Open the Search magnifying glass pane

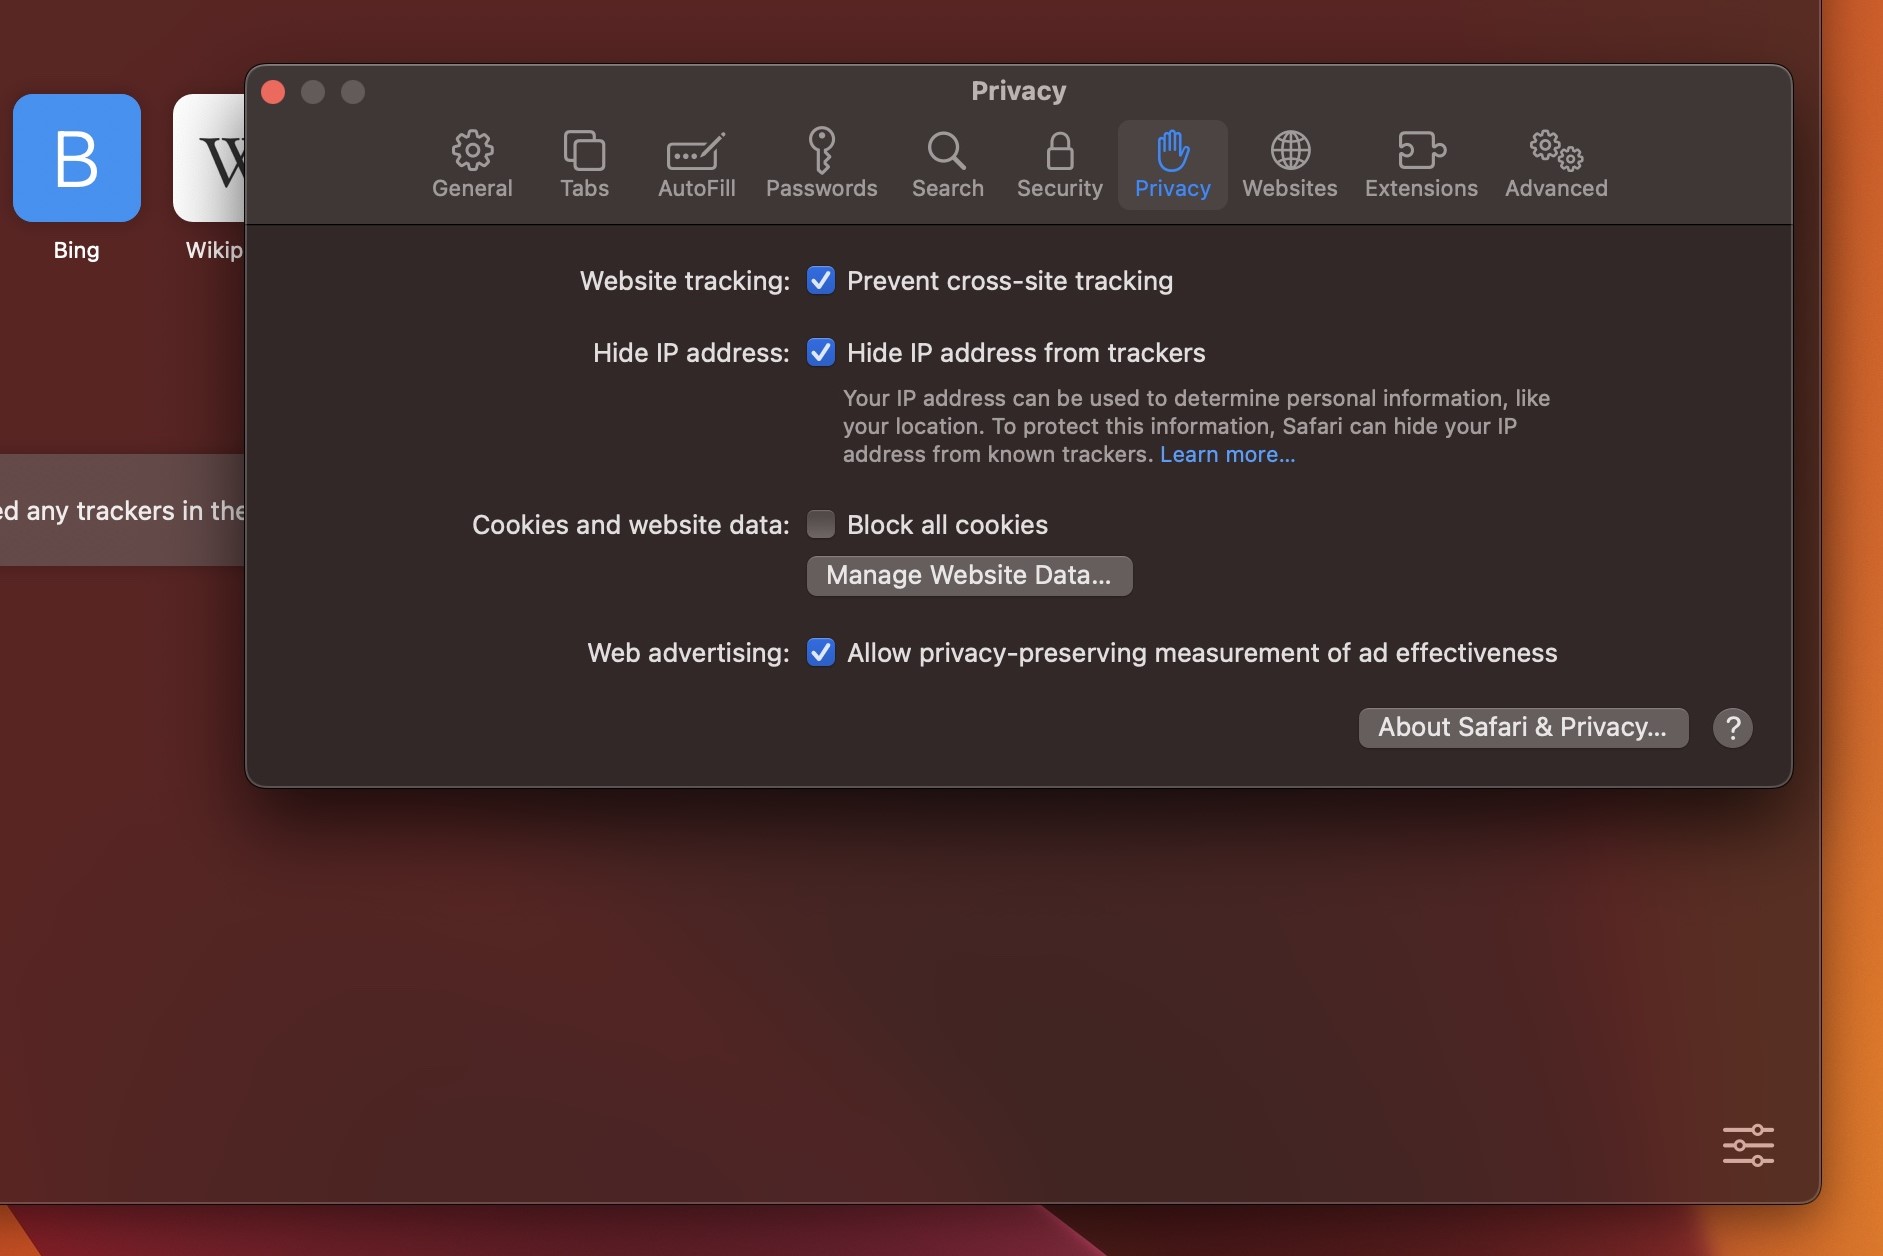947,164
